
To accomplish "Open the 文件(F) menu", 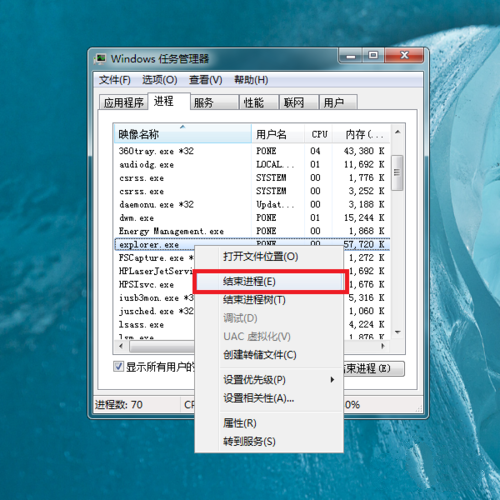I will pyautogui.click(x=115, y=80).
